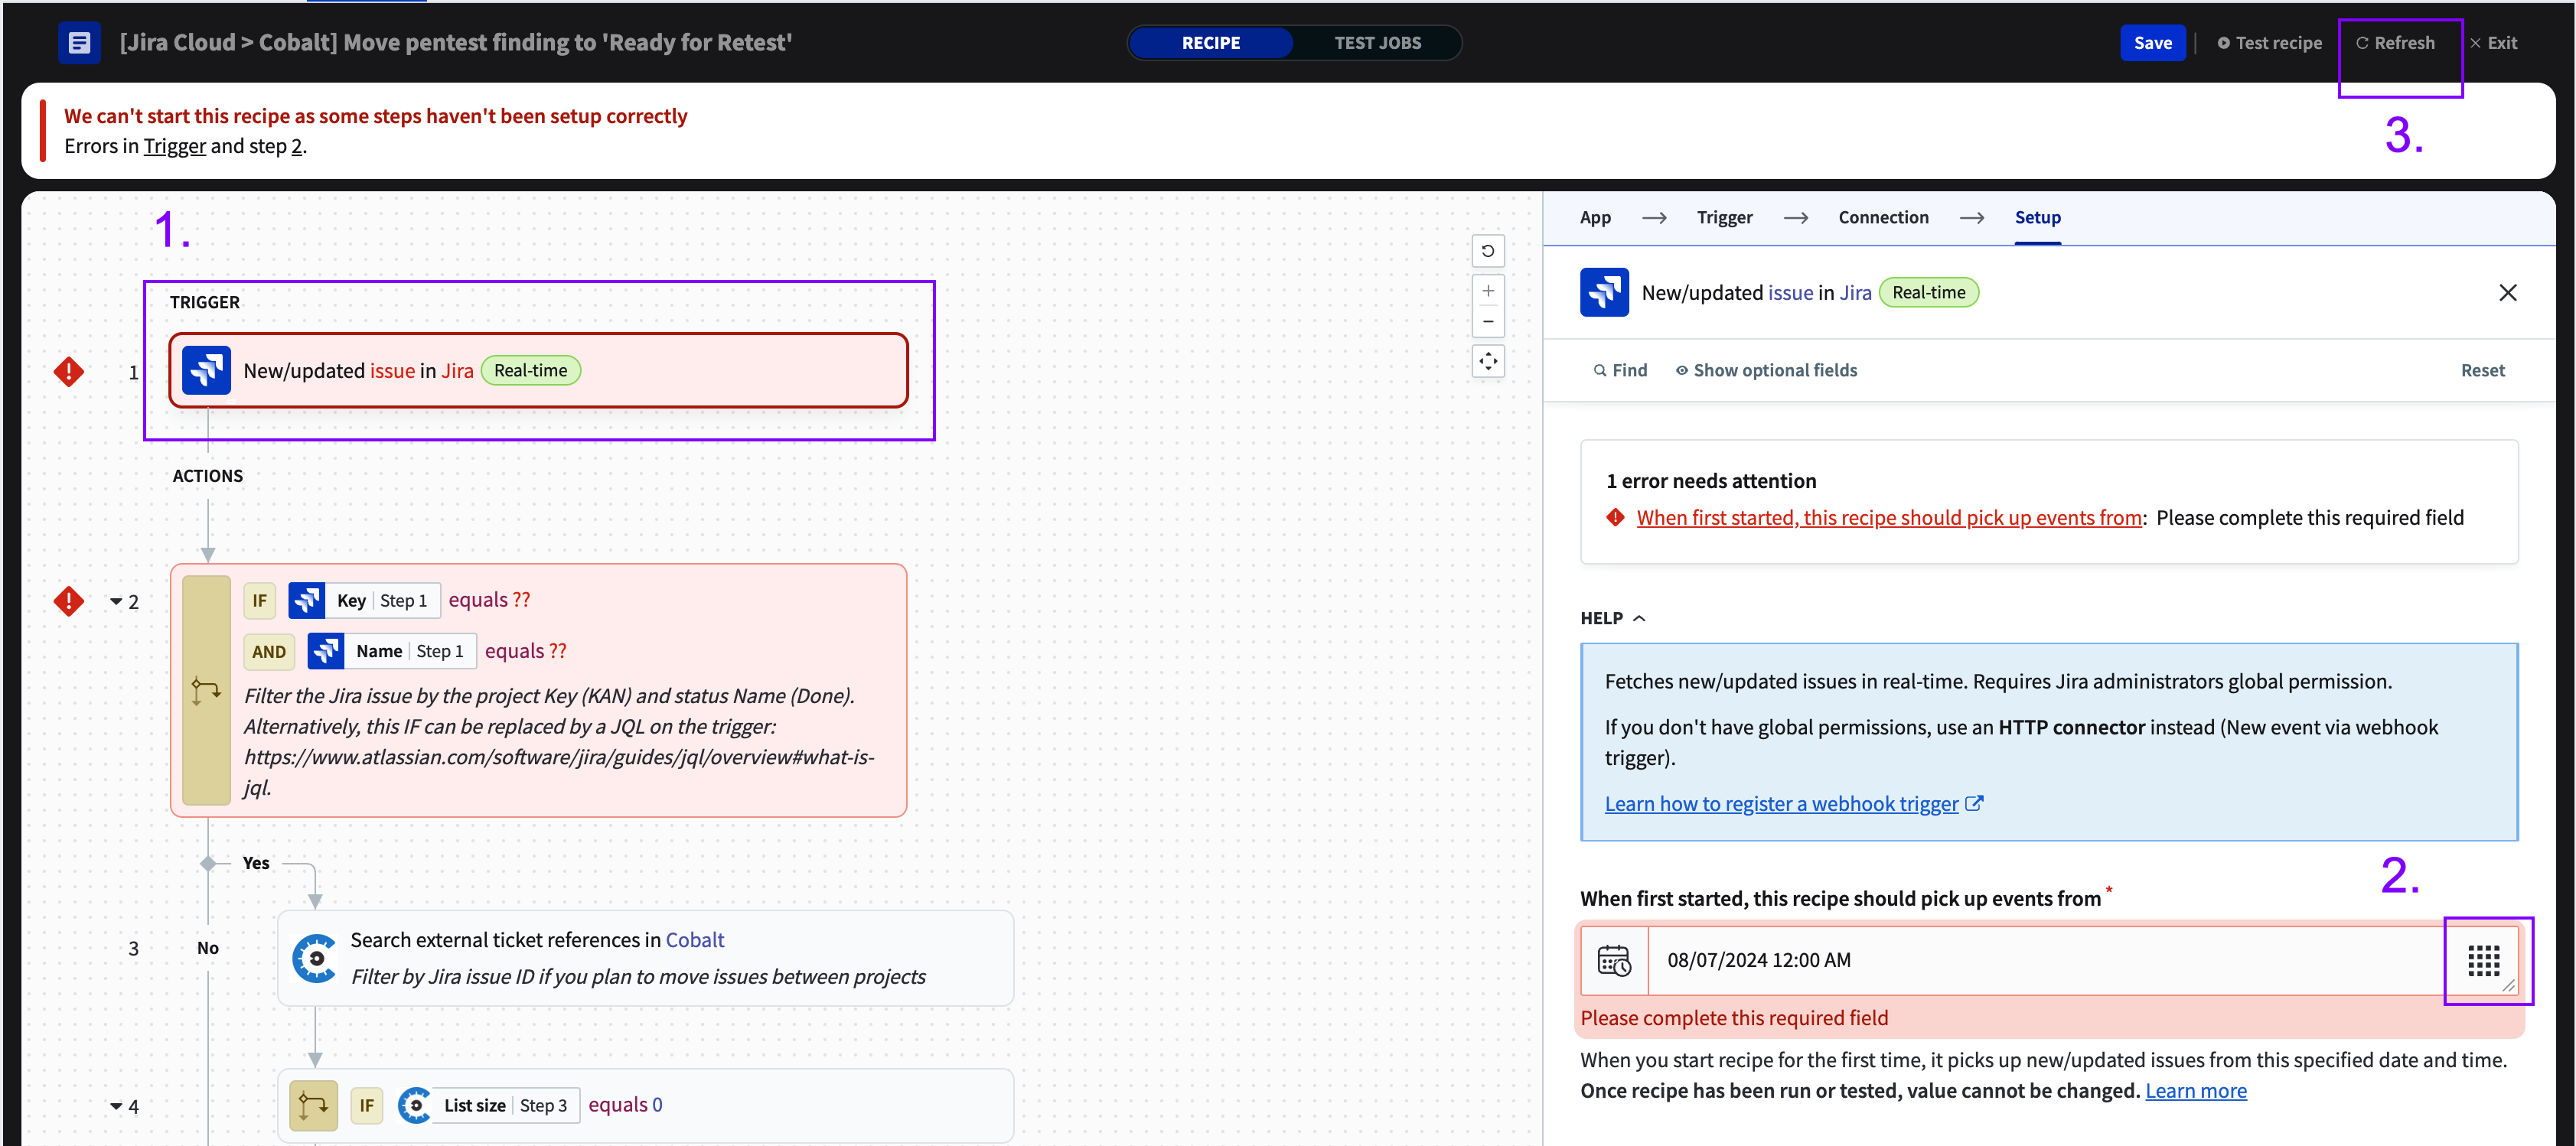Switch to the TEST JOBS view toggle
The width and height of the screenshot is (2576, 1146).
[1377, 43]
